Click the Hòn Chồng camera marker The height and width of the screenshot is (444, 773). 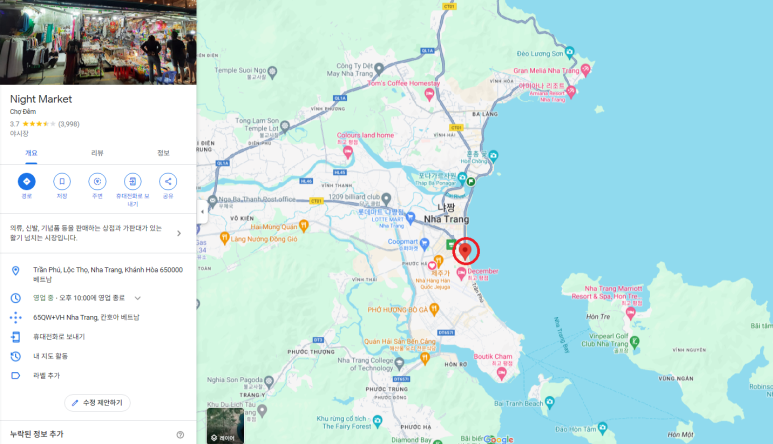(493, 156)
